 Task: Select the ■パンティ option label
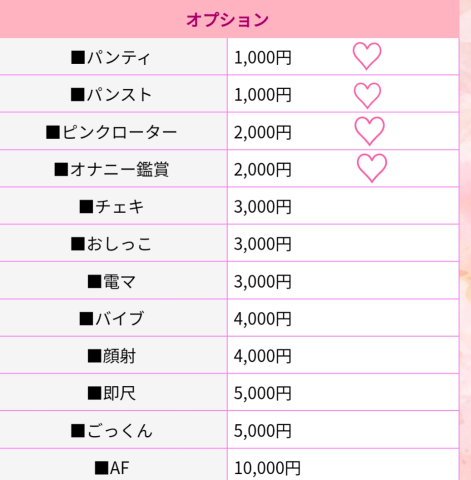click(111, 57)
